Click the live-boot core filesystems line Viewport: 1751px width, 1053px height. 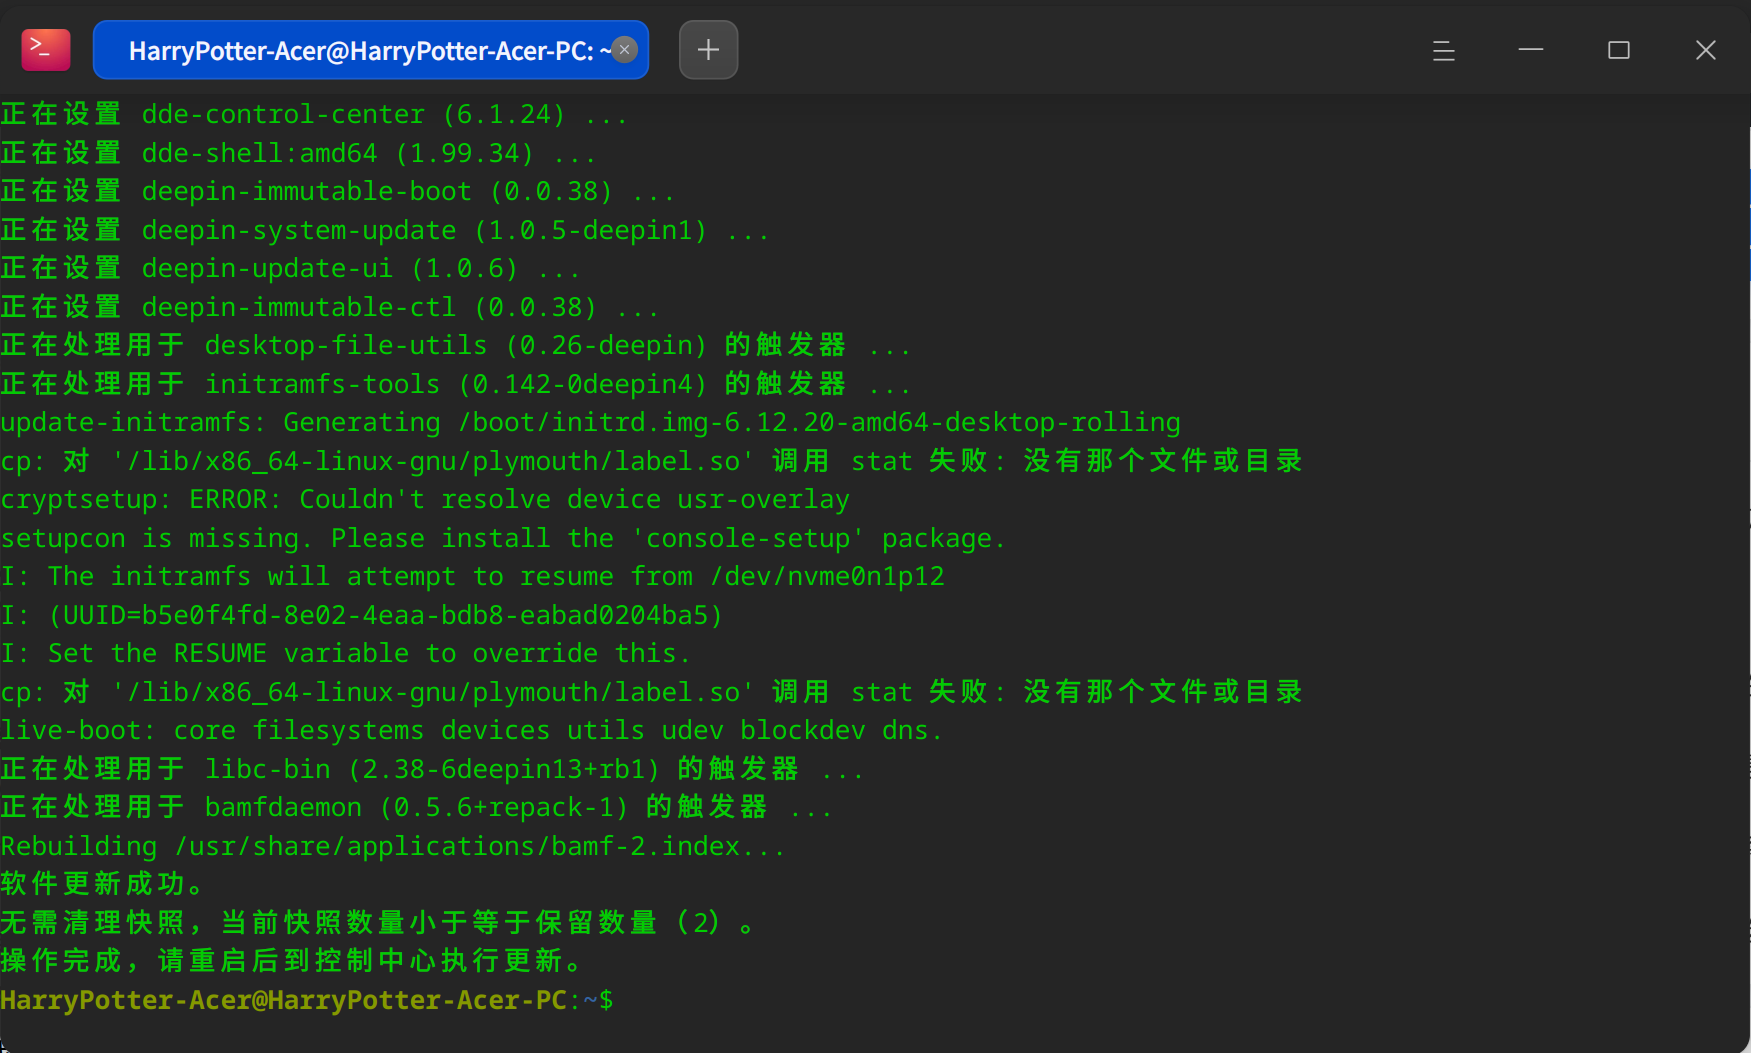point(471,730)
